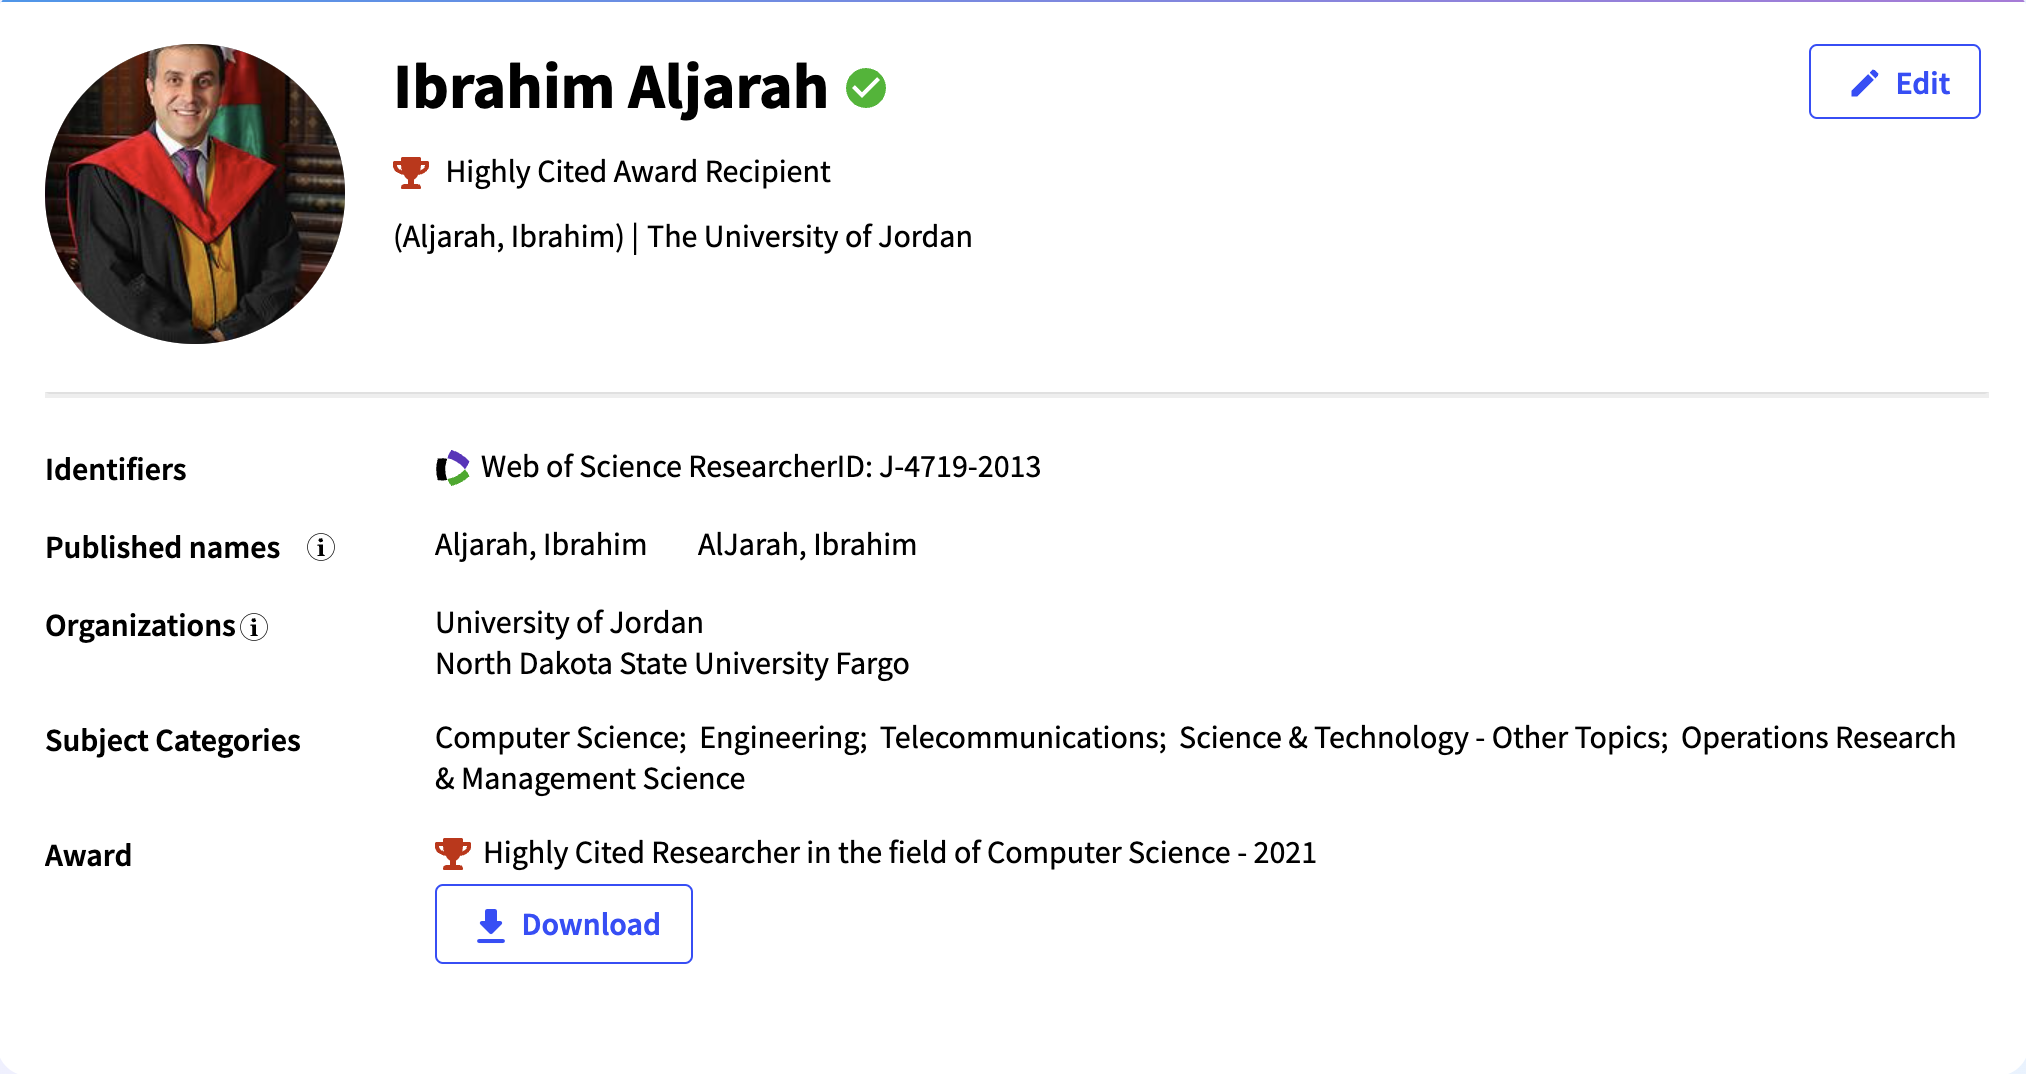Click North Dakota State University Fargo entry
2026x1074 pixels.
pos(672,664)
